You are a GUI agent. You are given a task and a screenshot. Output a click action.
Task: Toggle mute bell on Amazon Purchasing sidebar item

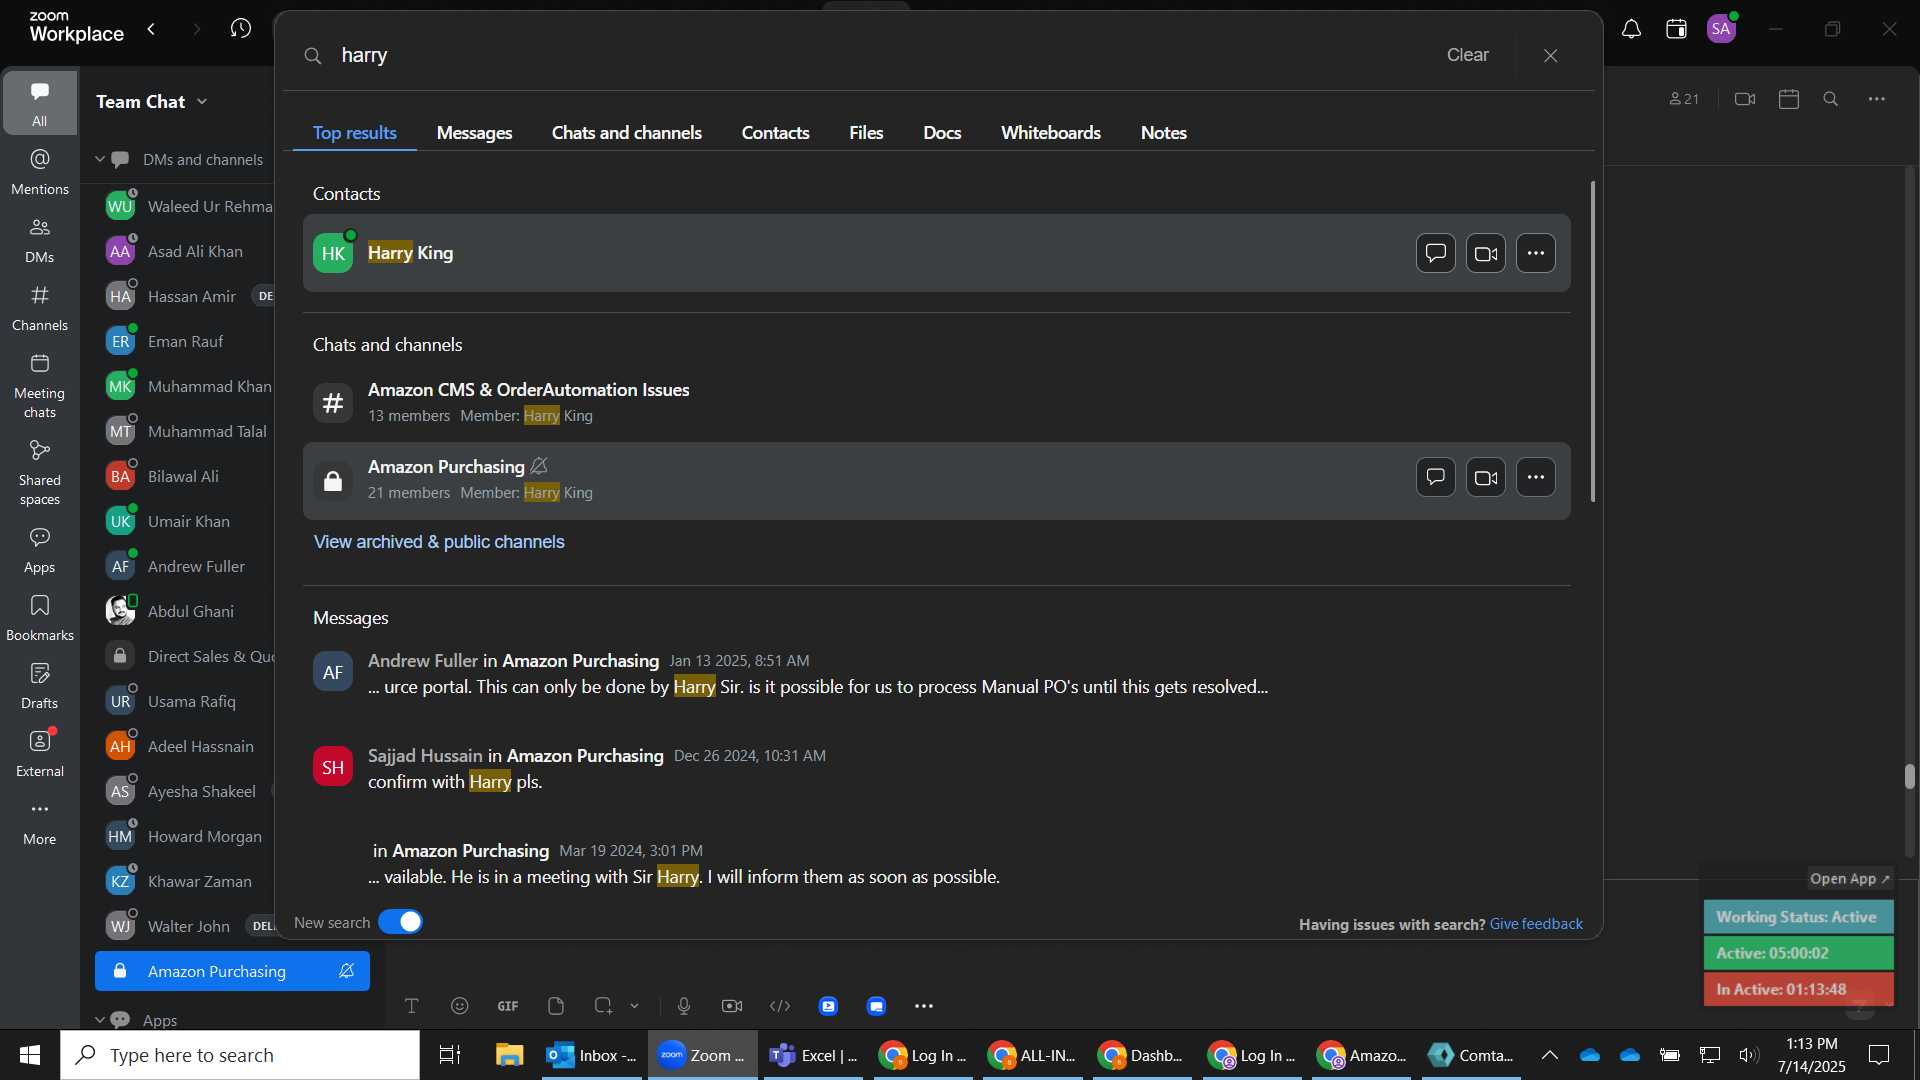347,971
